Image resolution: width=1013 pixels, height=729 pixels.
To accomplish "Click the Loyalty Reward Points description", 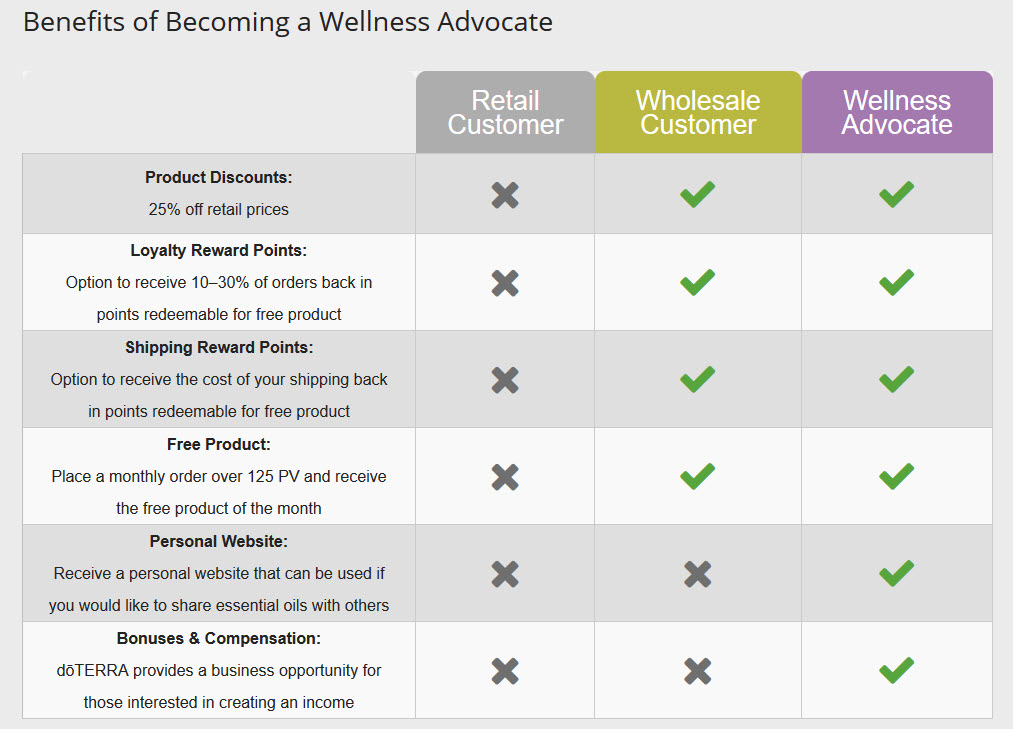I will pos(219,299).
